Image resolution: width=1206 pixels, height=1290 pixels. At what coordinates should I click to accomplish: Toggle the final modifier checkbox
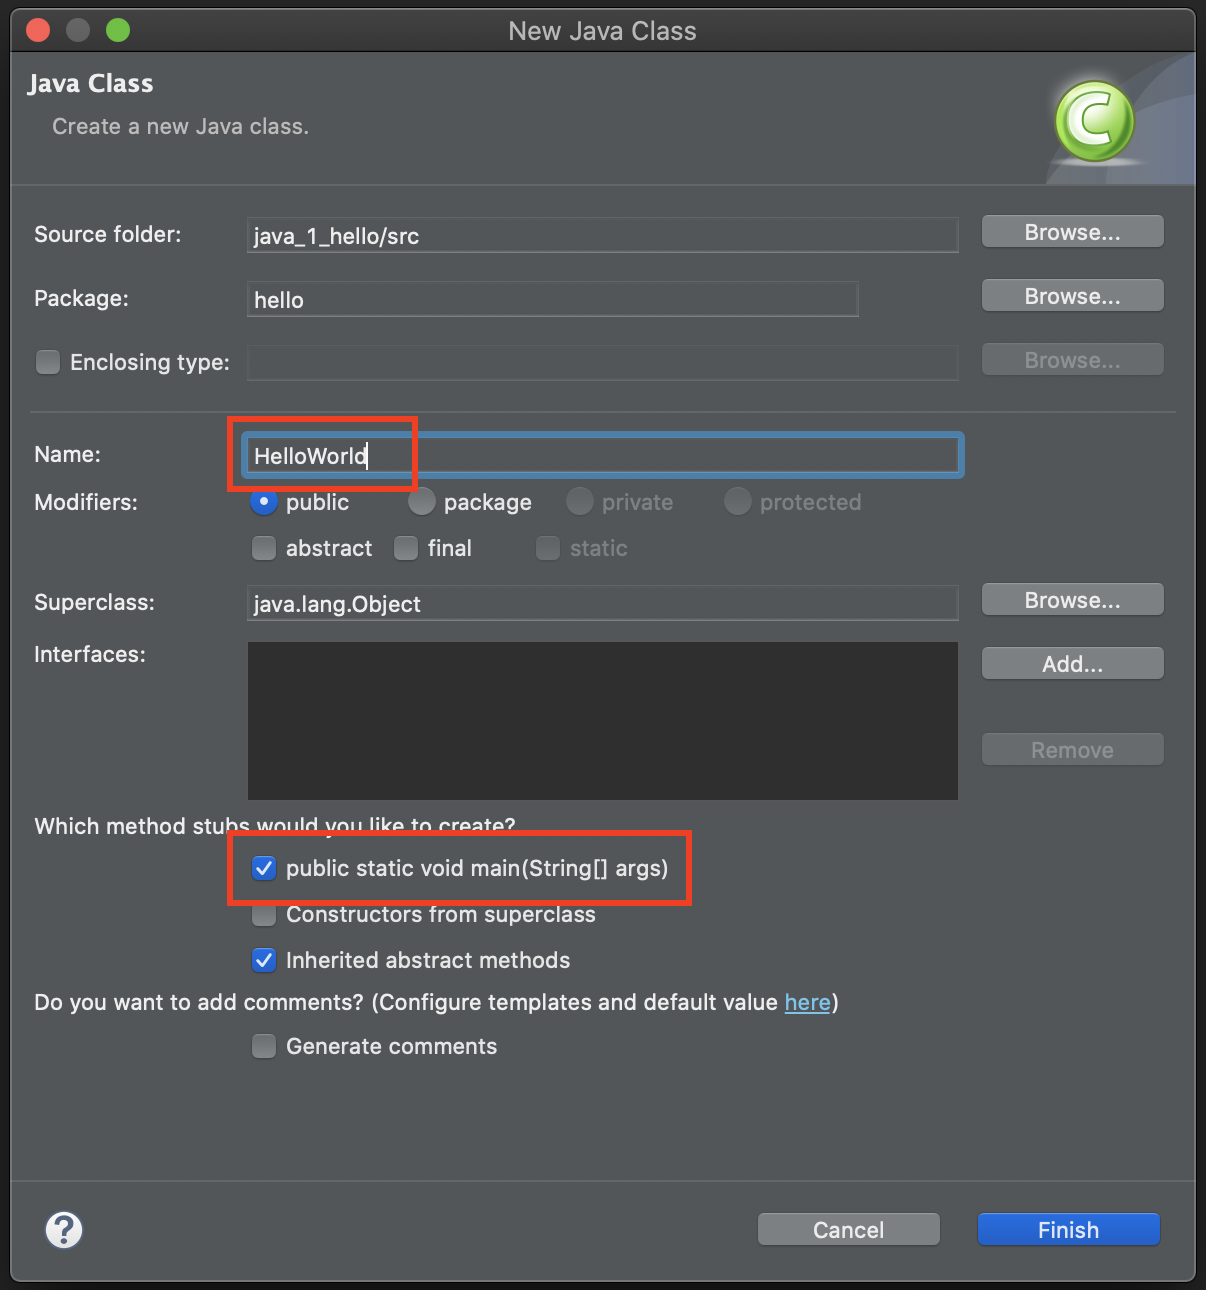[406, 548]
